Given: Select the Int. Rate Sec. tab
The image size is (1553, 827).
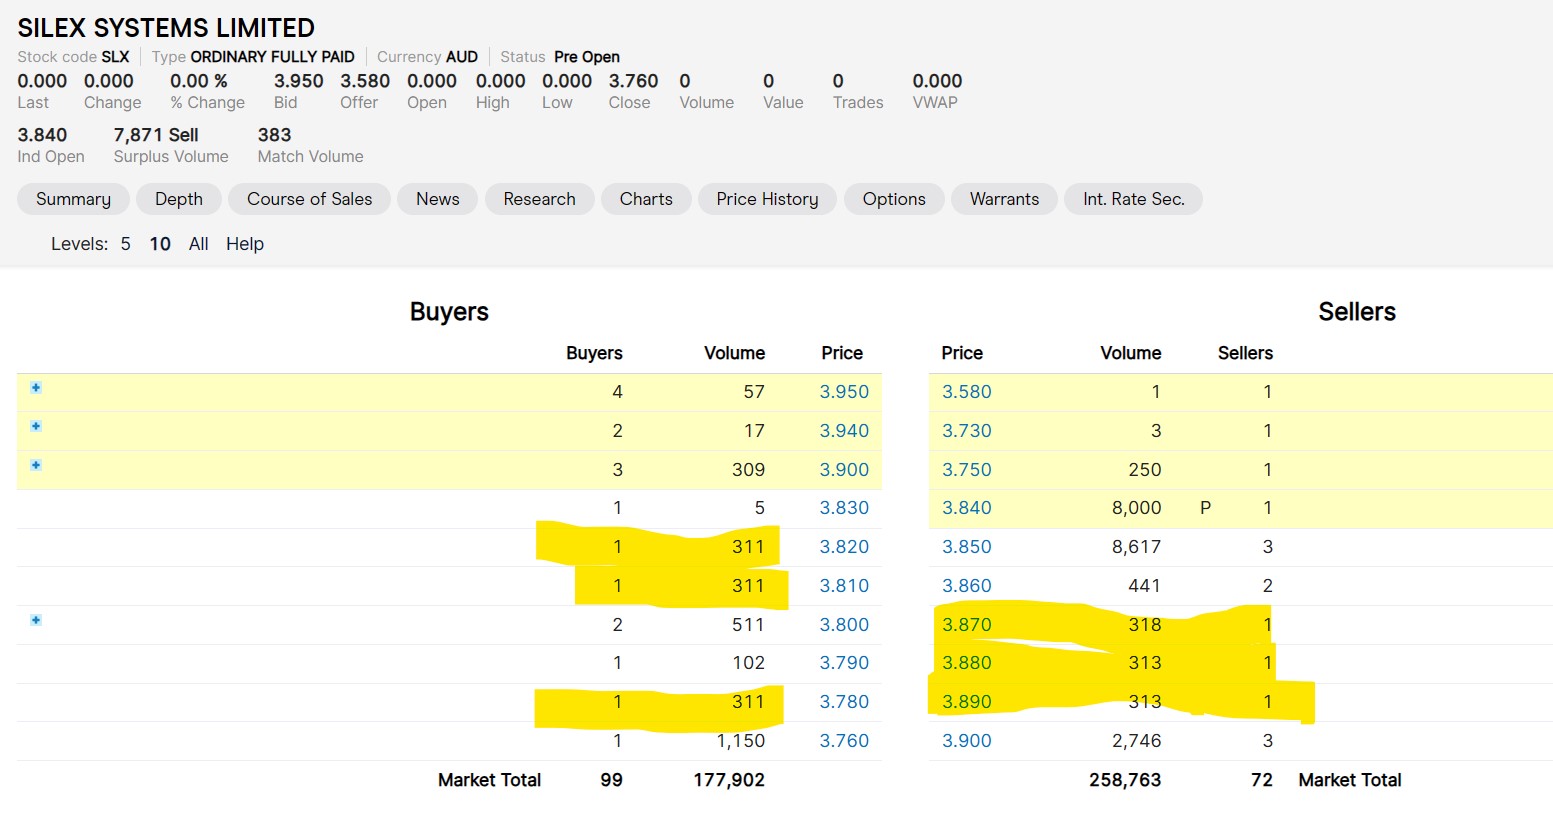Looking at the screenshot, I should click(1134, 199).
